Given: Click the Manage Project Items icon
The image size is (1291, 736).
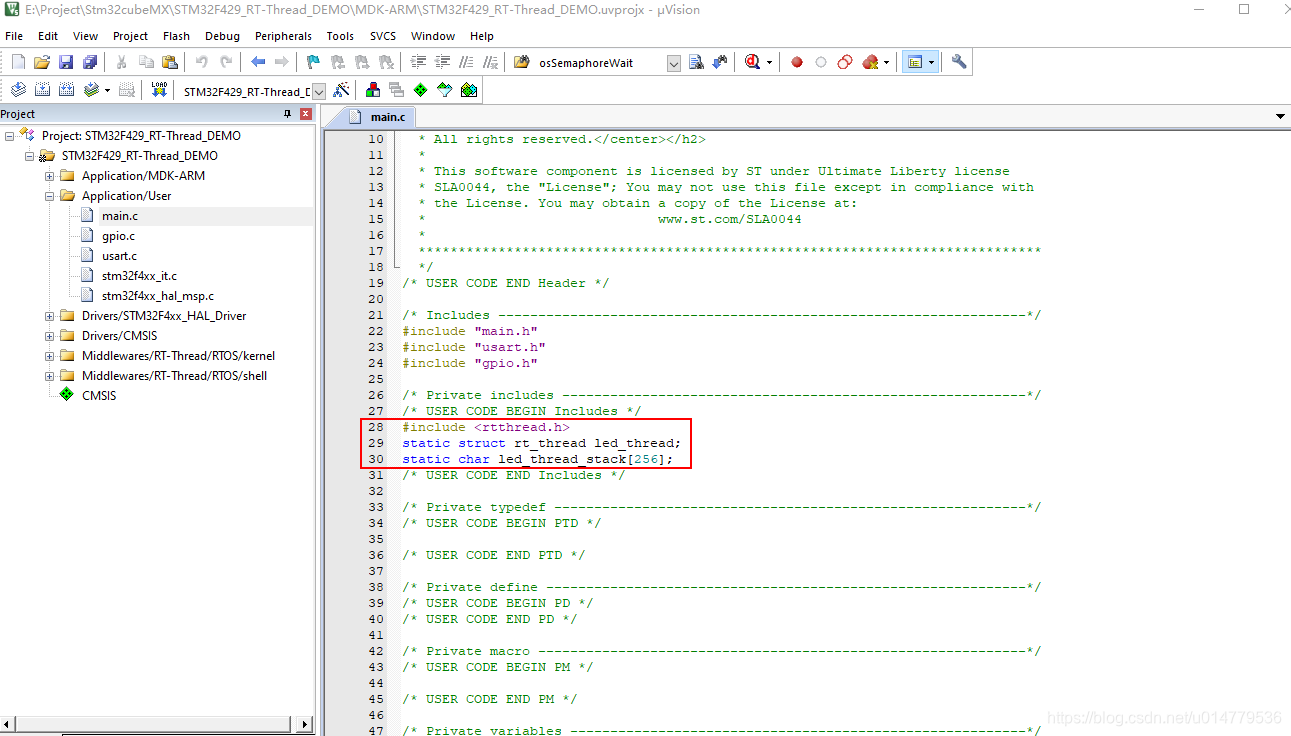Looking at the screenshot, I should 373,90.
